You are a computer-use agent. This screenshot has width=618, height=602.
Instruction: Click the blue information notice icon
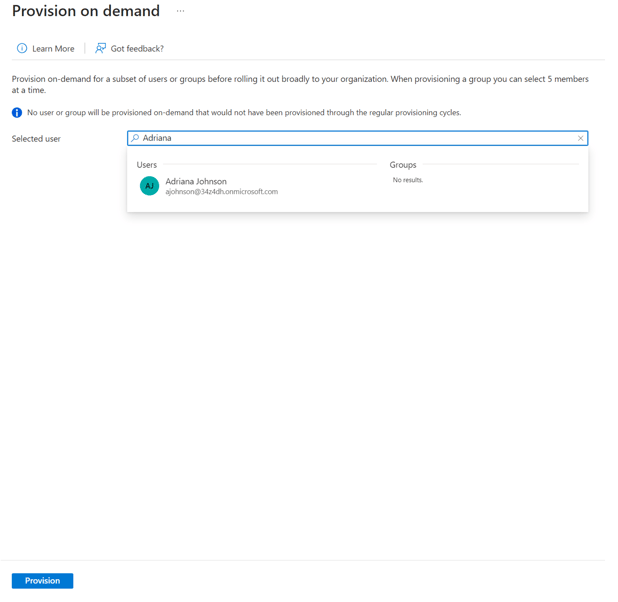click(17, 113)
